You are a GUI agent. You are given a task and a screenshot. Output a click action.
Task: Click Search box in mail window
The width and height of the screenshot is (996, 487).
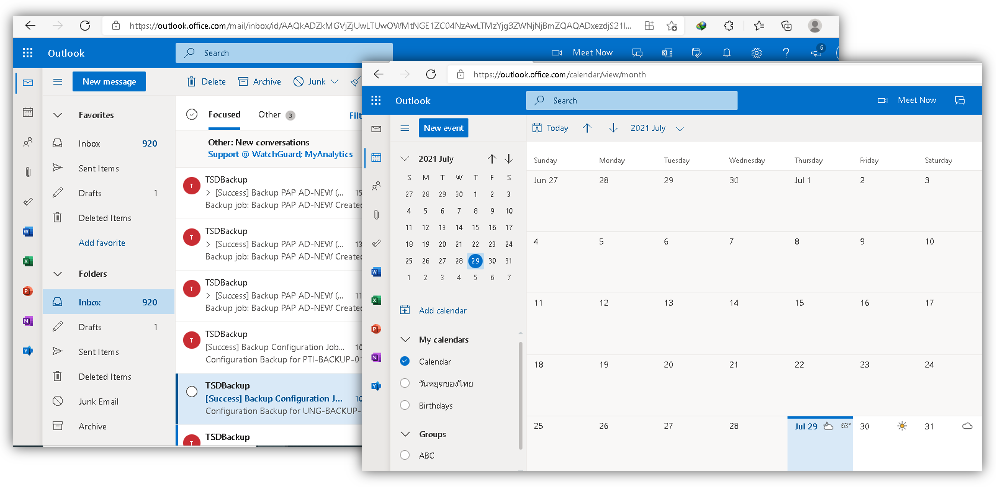[285, 53]
